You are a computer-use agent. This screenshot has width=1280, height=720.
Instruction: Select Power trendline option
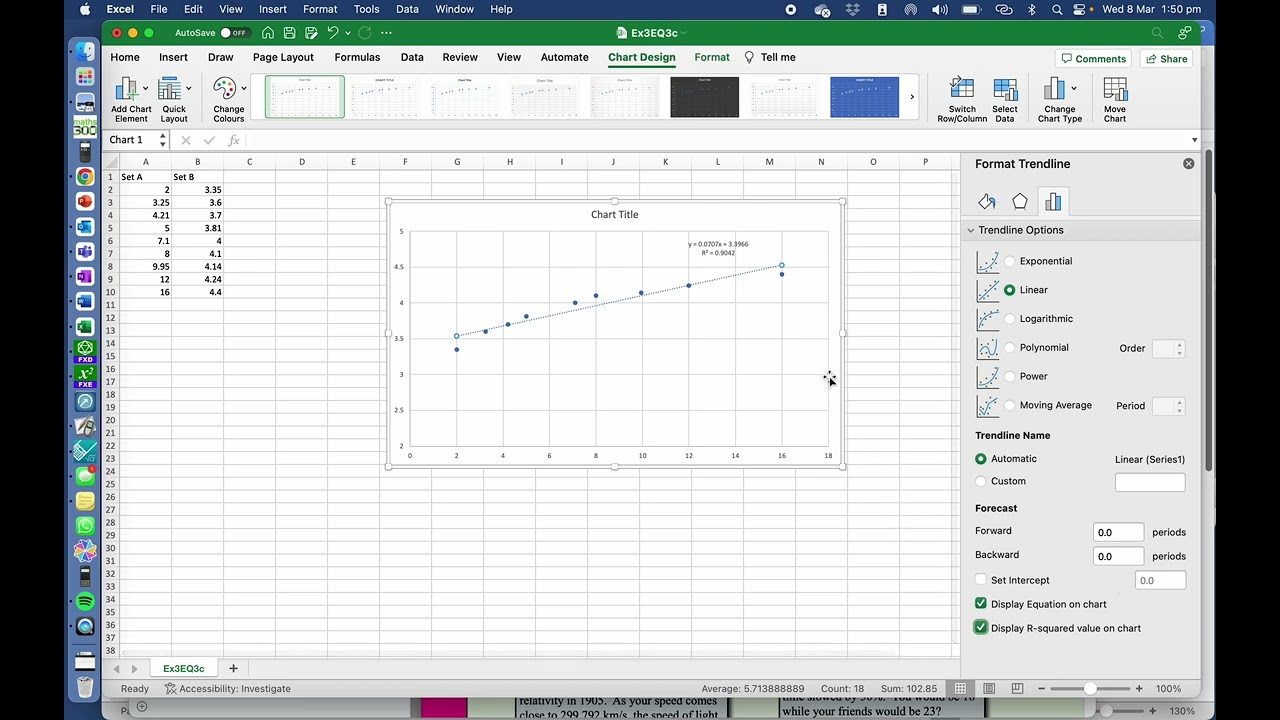1009,377
